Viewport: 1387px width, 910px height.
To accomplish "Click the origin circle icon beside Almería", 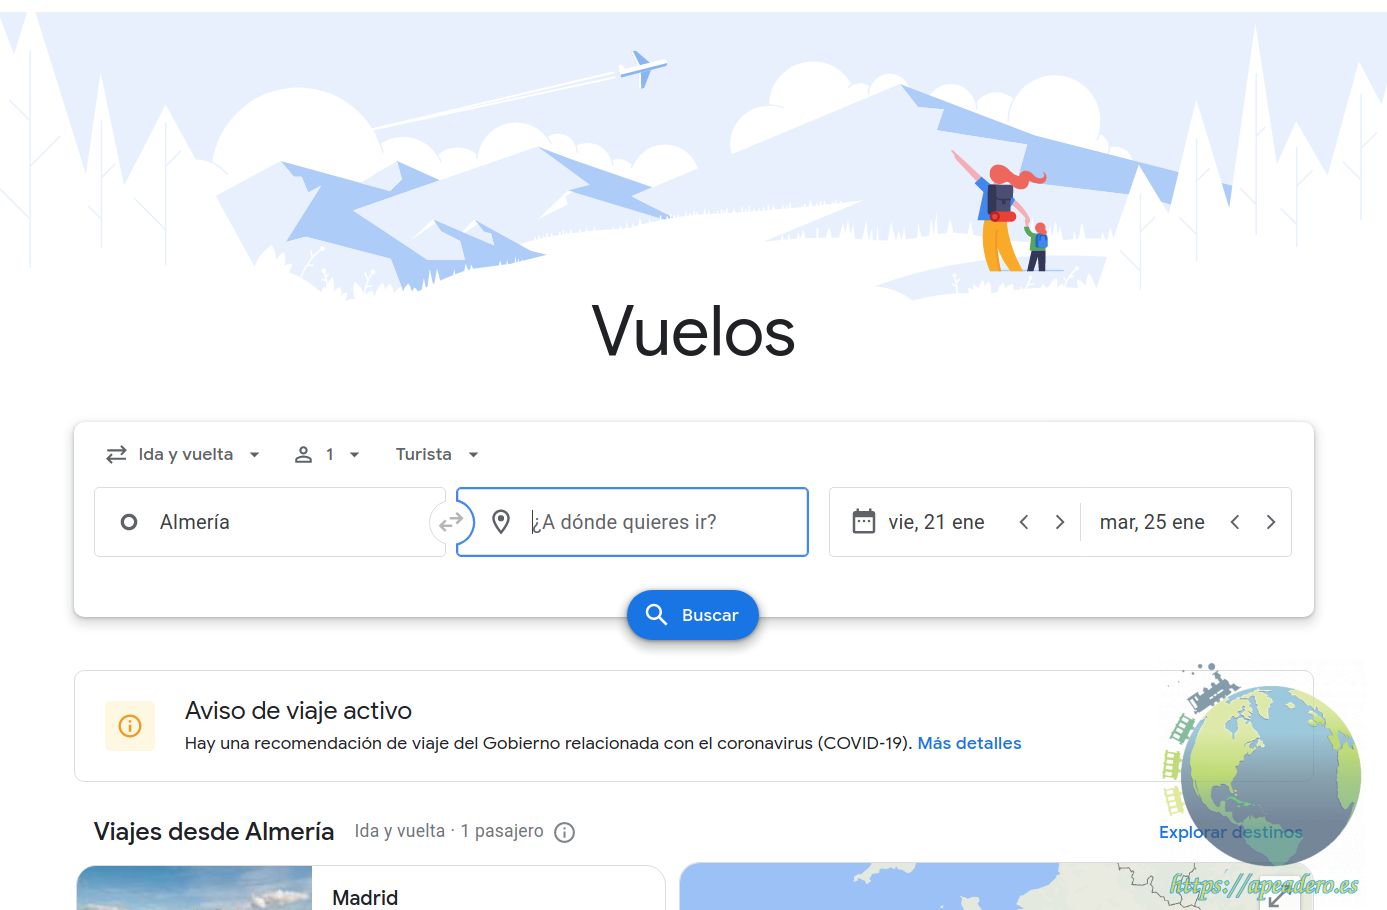I will 129,522.
